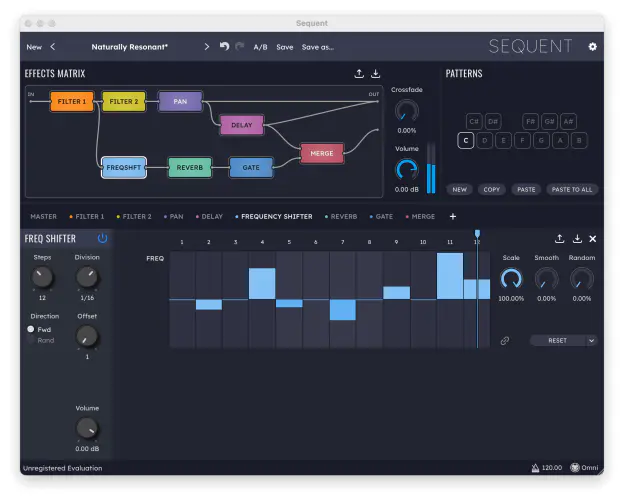Click the NEW pattern button
The image size is (624, 500).
(460, 189)
